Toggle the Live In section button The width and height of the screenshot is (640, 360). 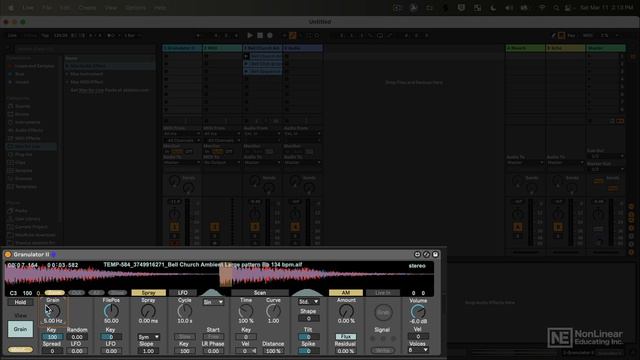(382, 293)
